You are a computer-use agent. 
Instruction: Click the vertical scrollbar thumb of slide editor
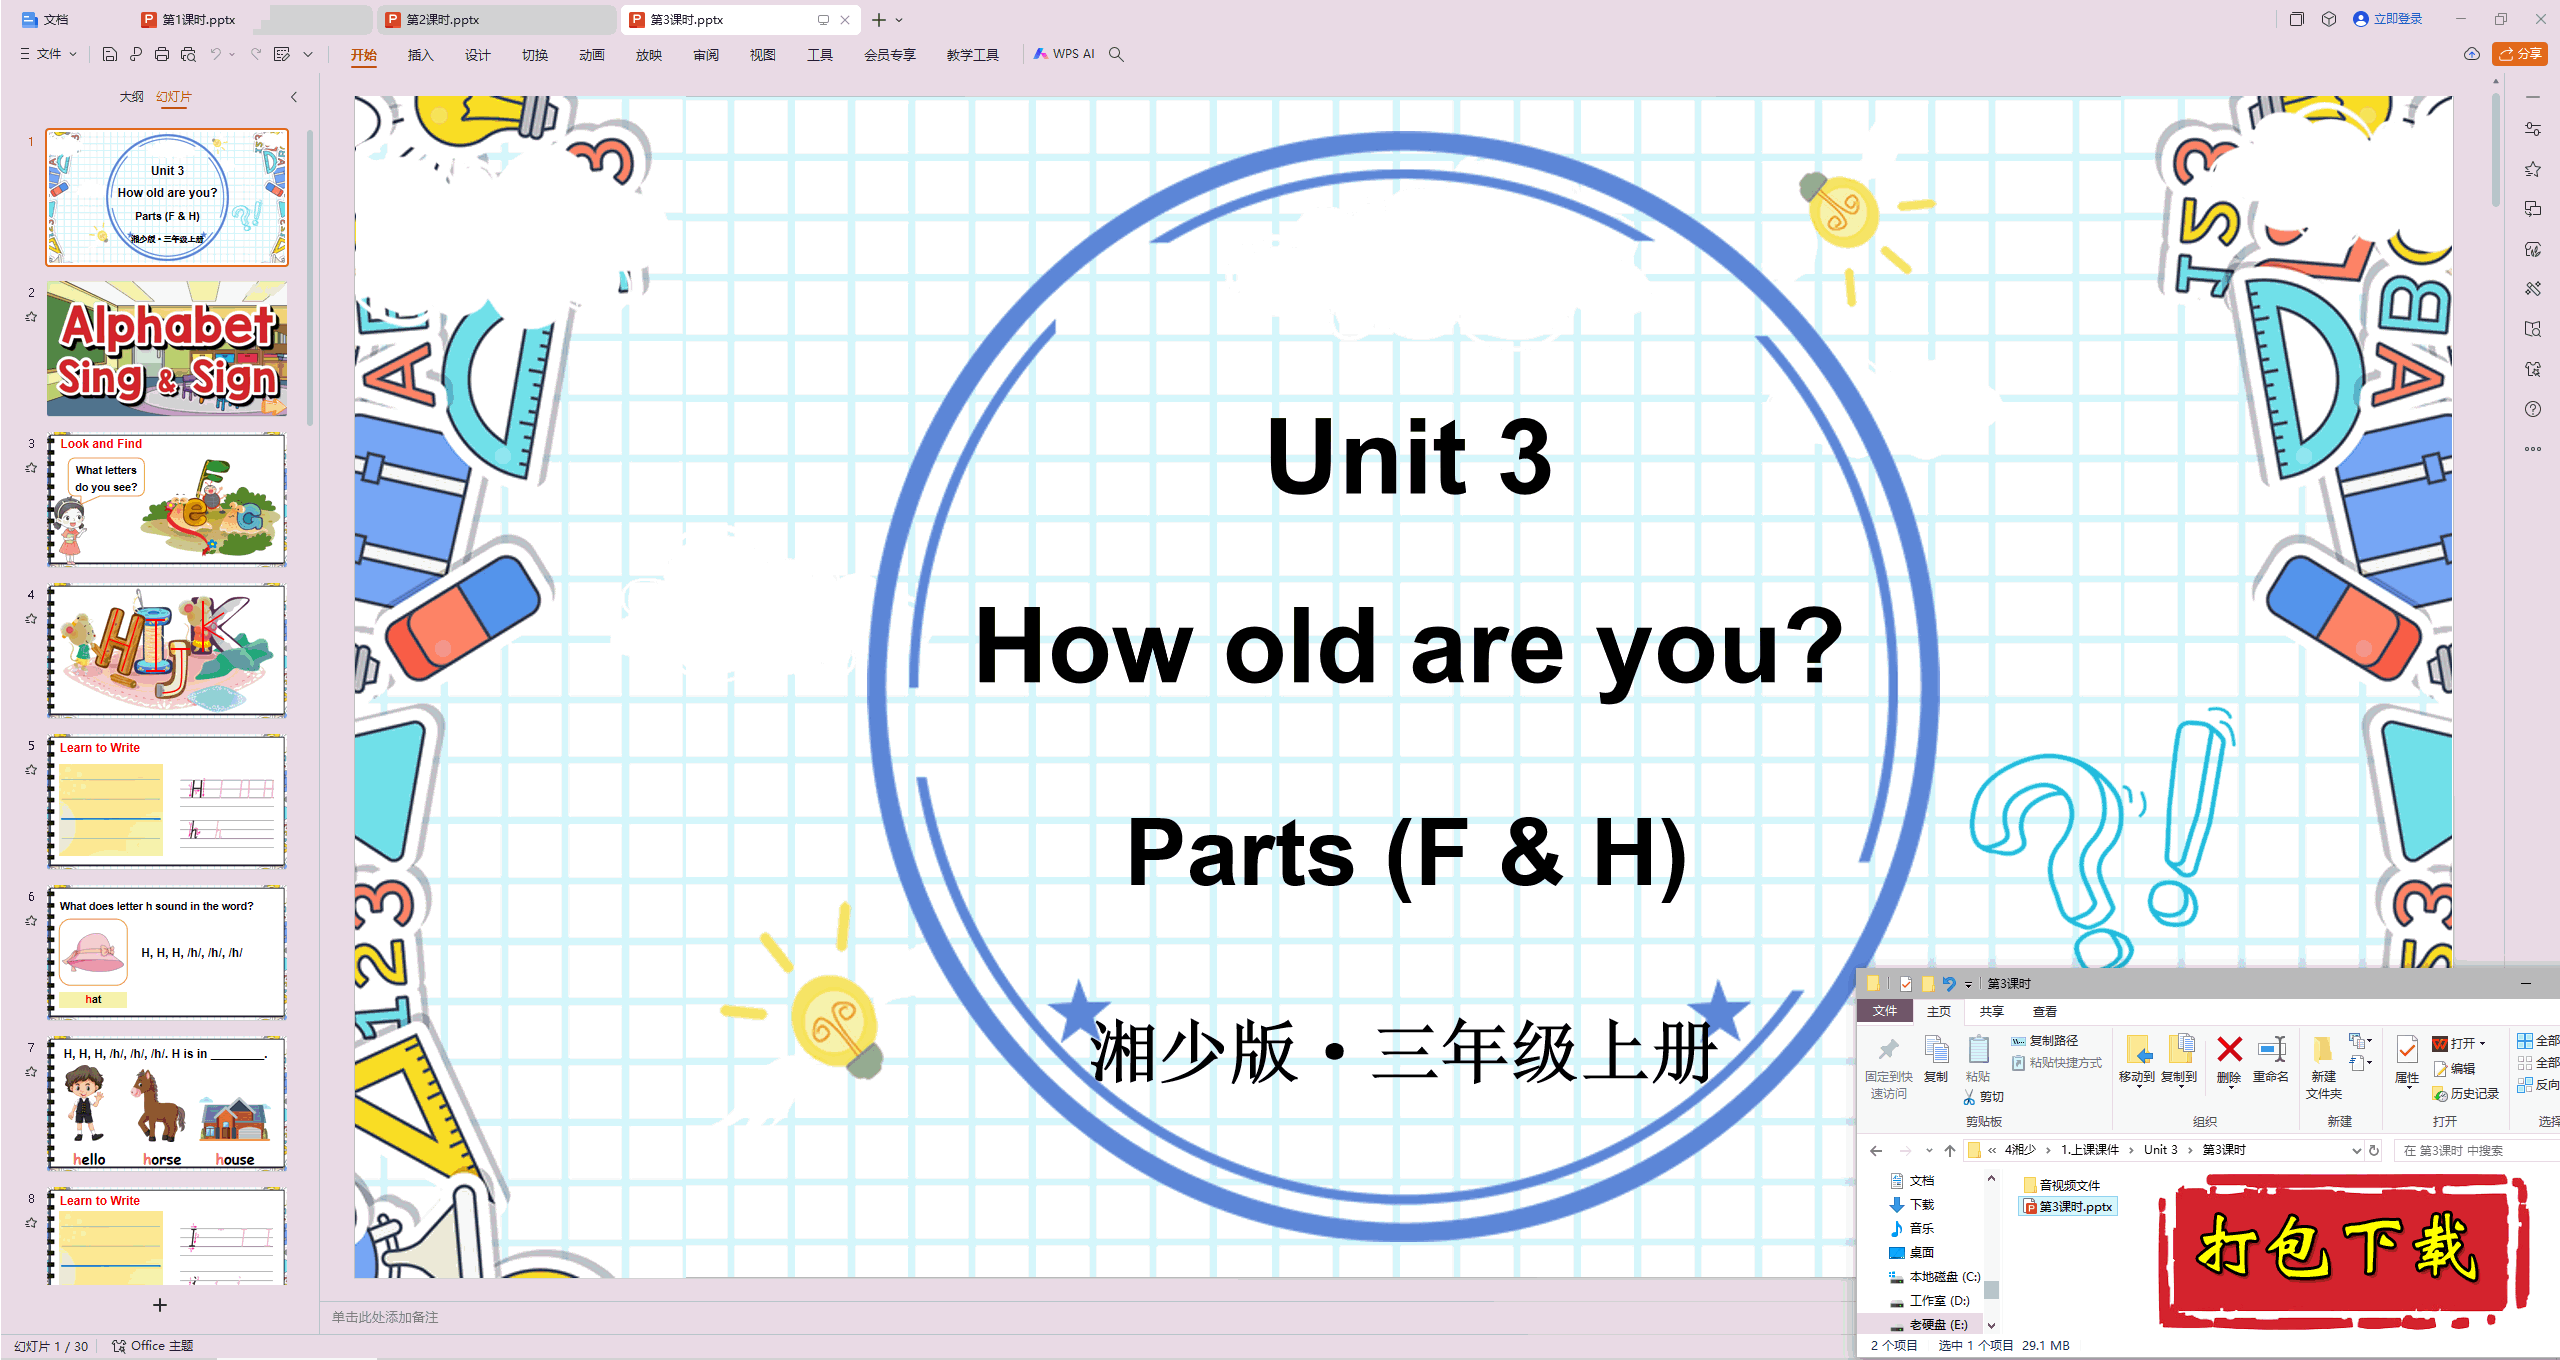2496,150
